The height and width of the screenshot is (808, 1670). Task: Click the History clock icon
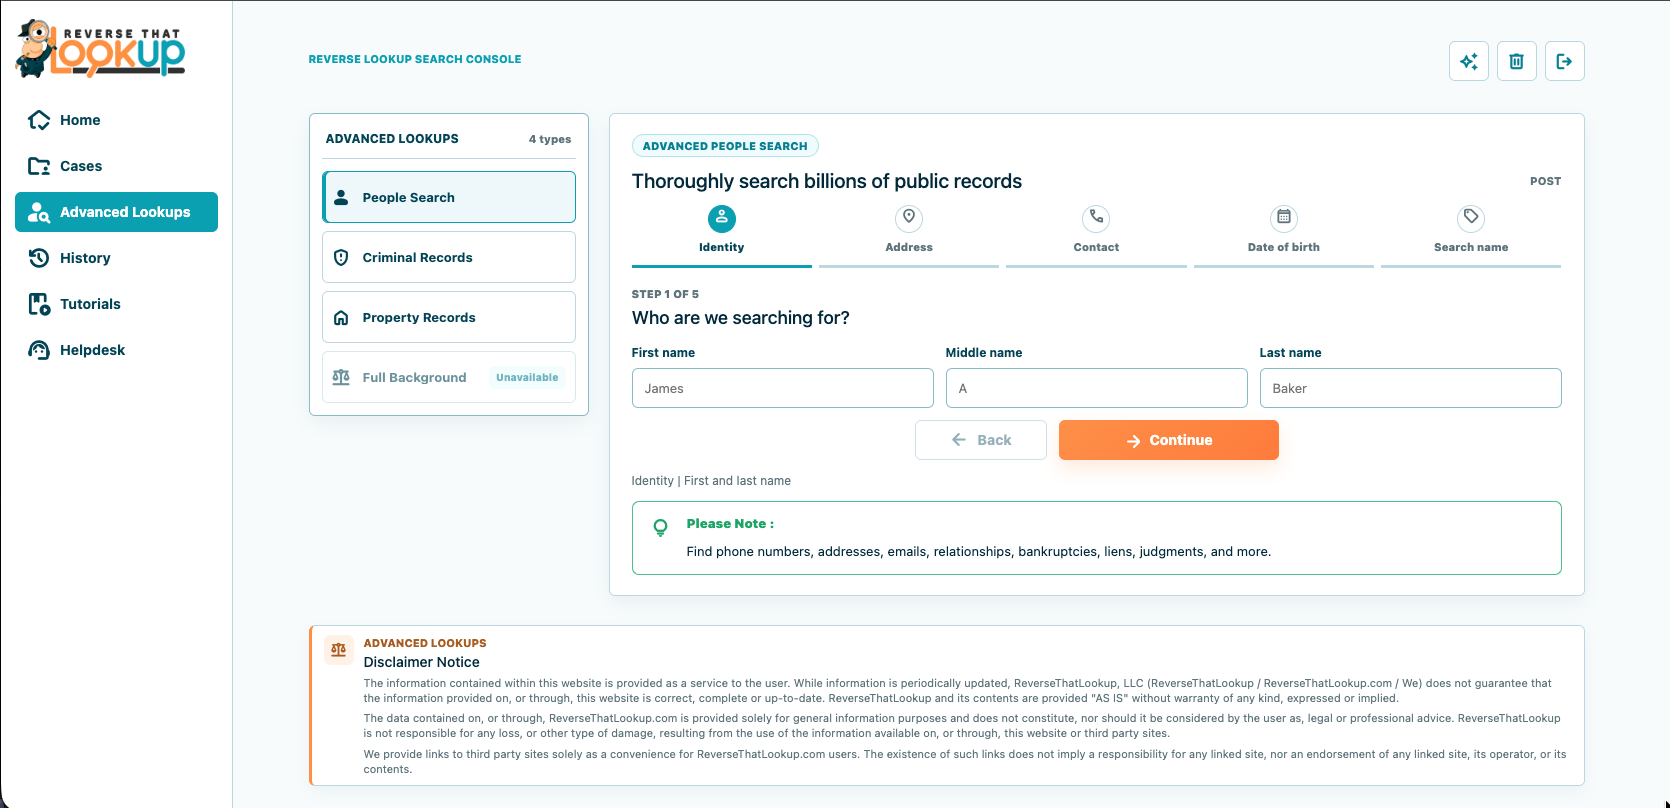(39, 258)
